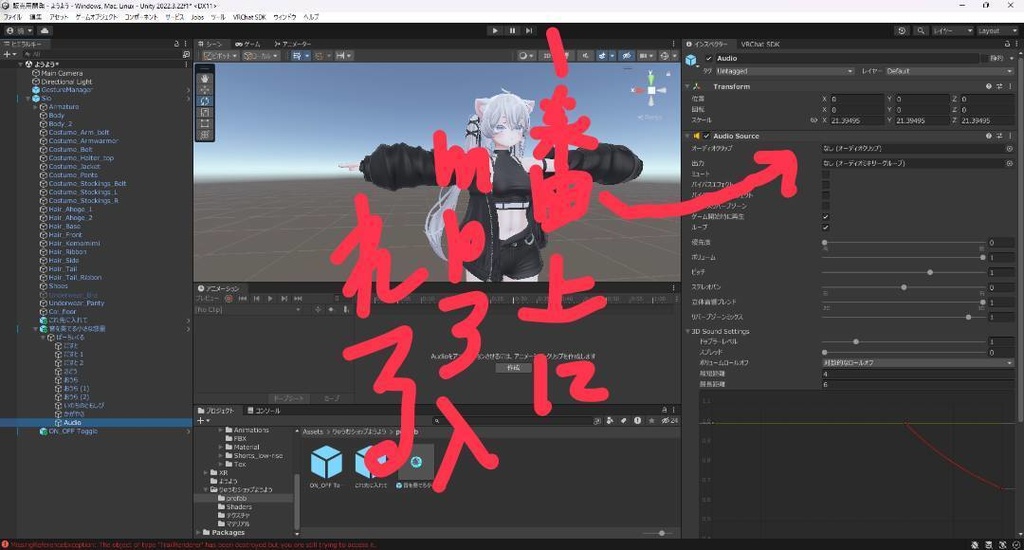Select the Move tool in Scene toolbar
Image resolution: width=1024 pixels, height=550 pixels.
tap(205, 89)
